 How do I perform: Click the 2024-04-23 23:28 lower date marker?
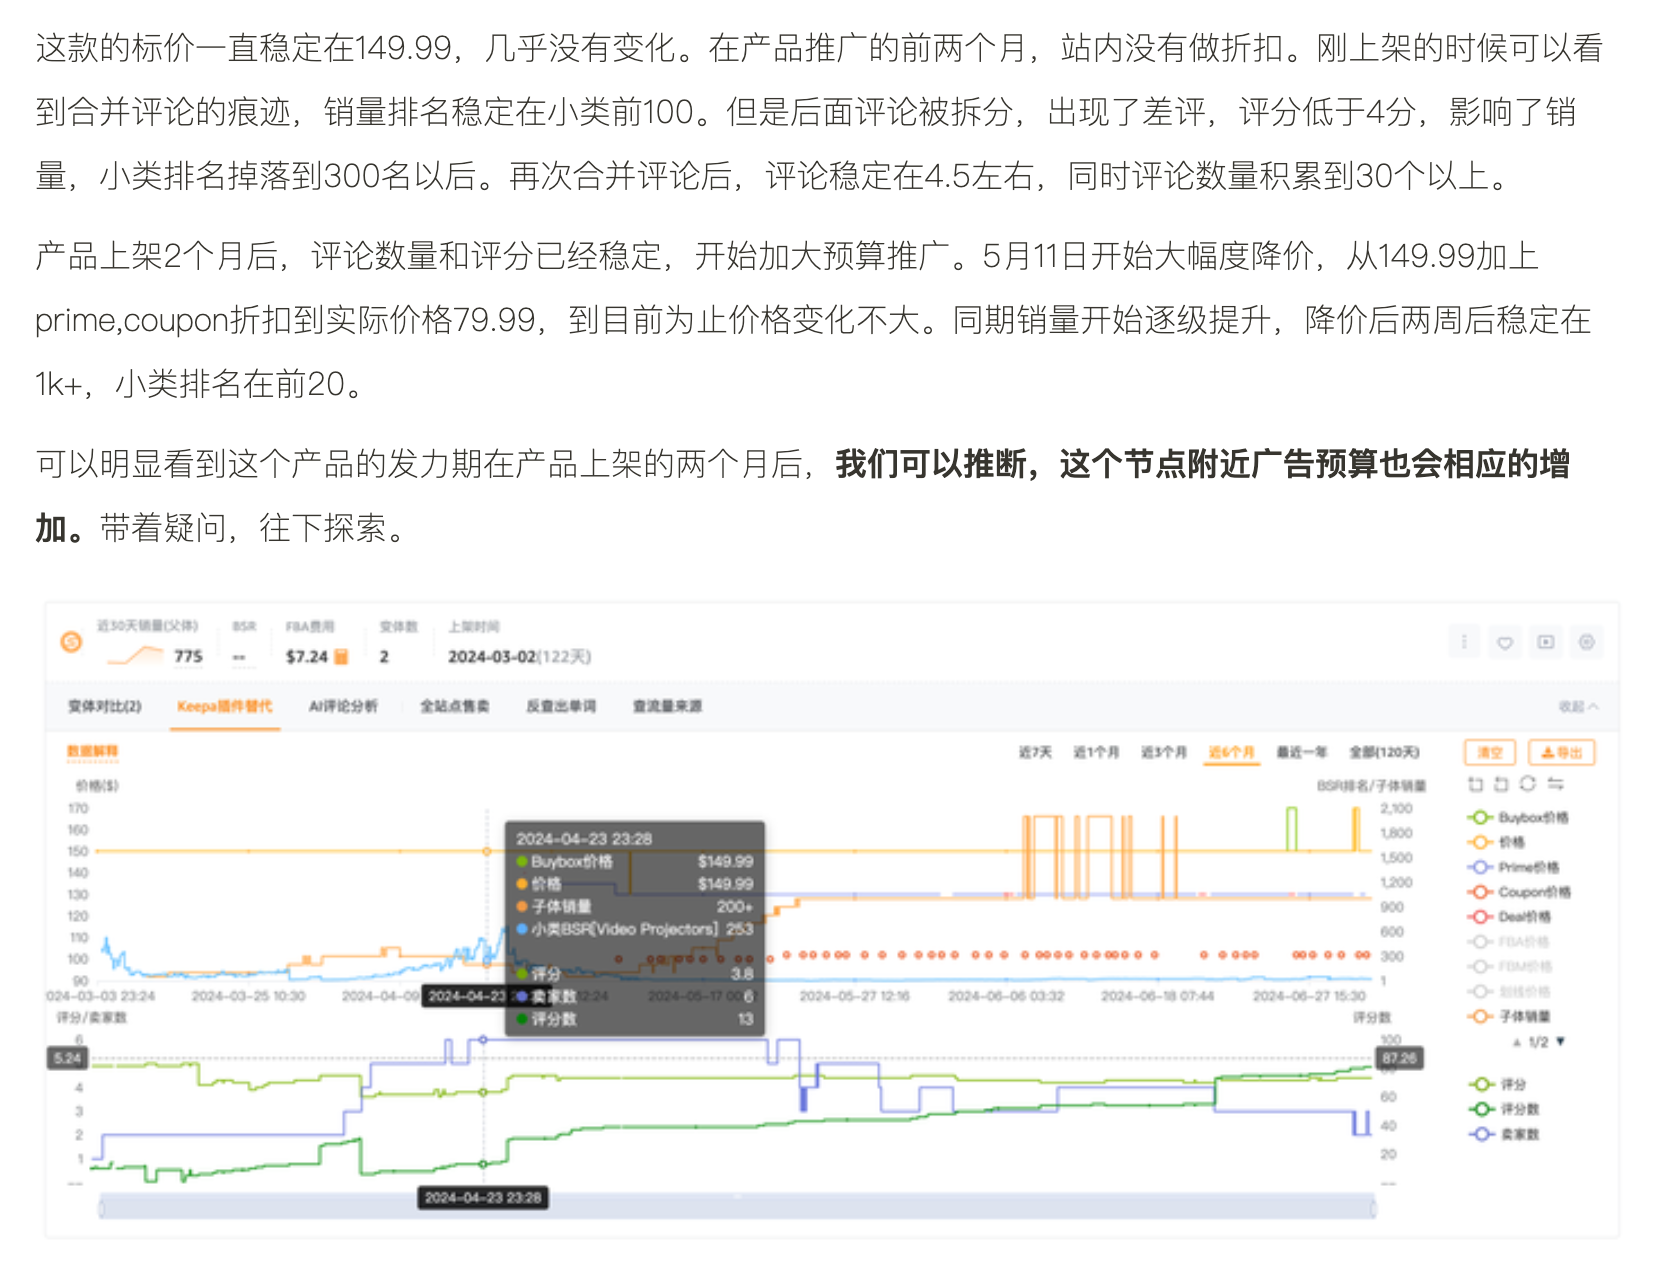point(483,1197)
